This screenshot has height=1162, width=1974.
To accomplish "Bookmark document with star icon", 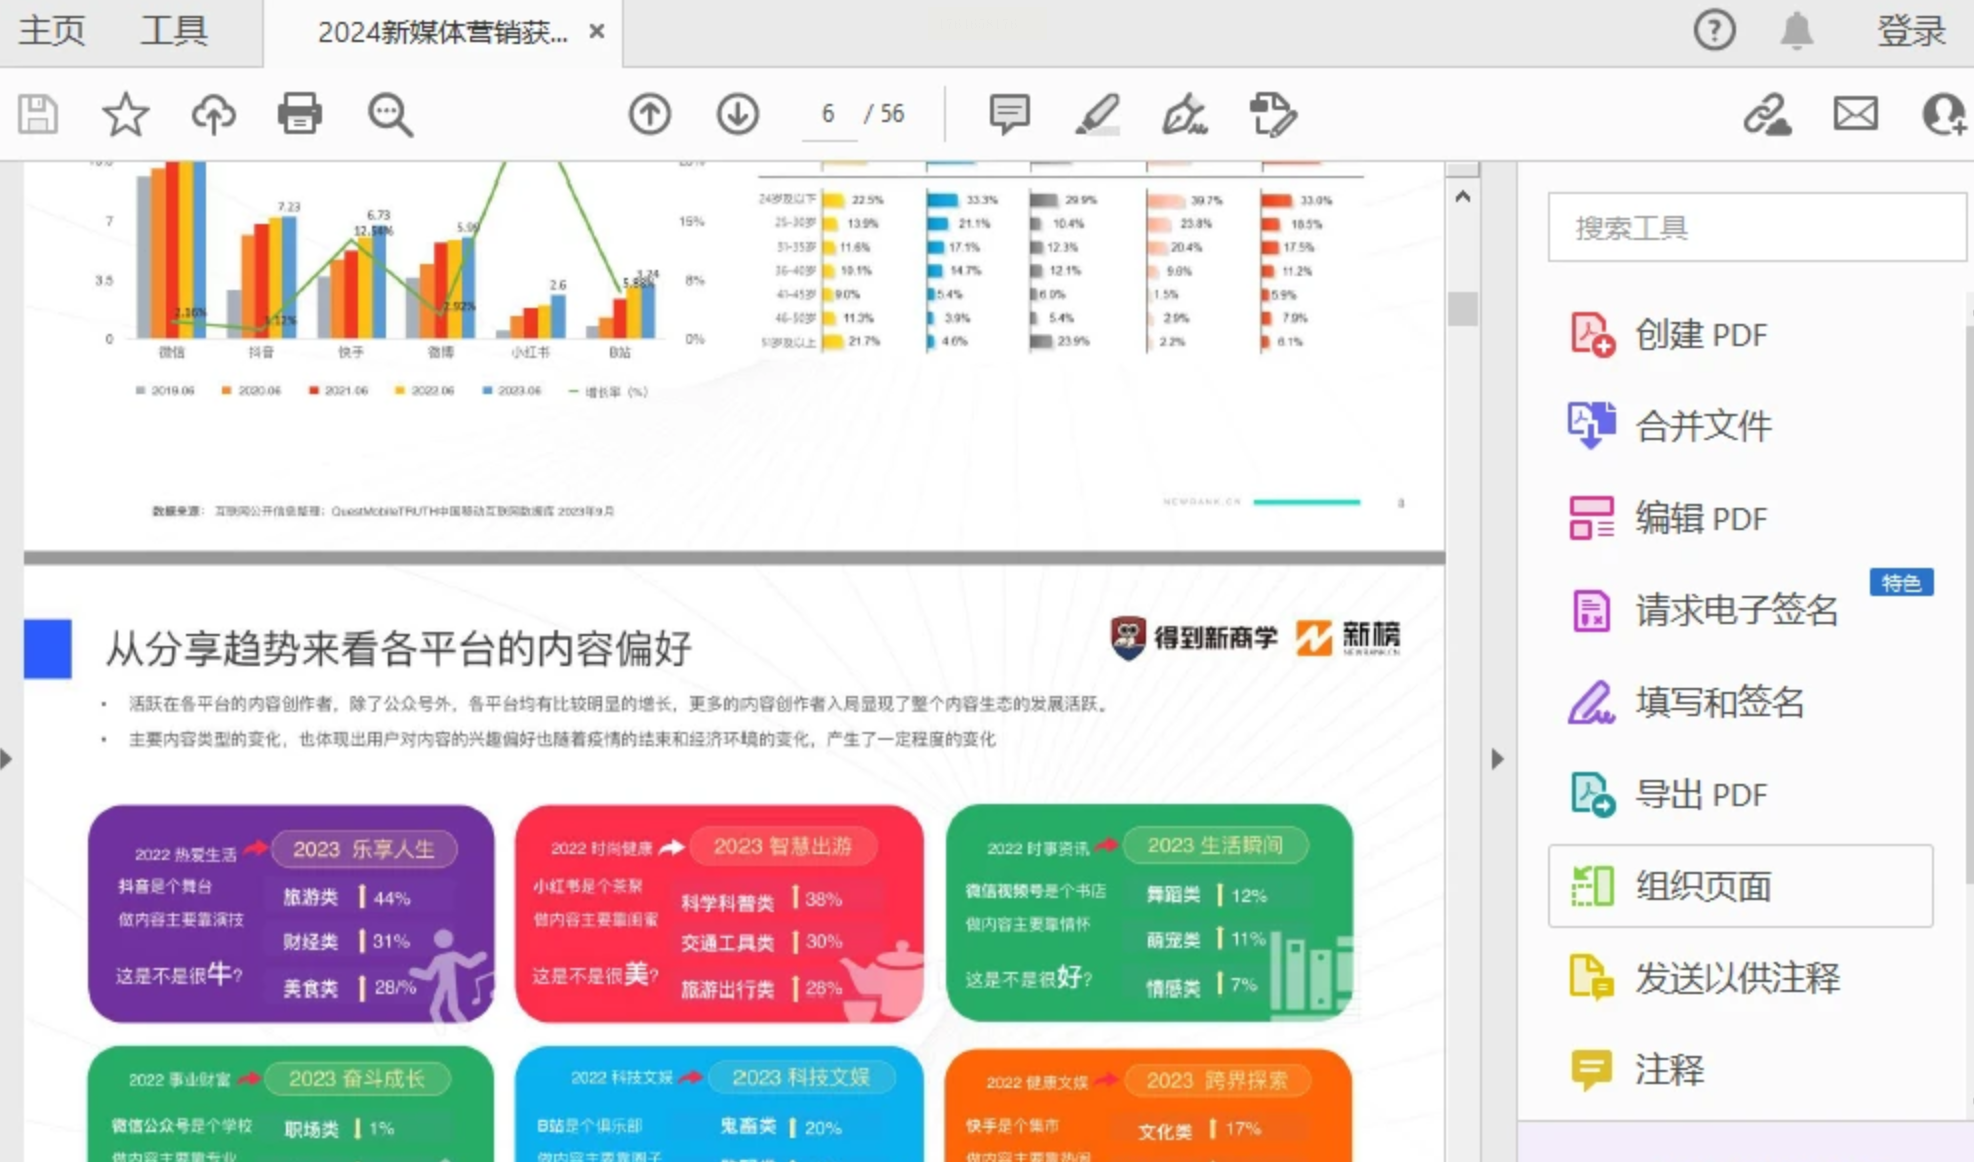I will tap(125, 114).
